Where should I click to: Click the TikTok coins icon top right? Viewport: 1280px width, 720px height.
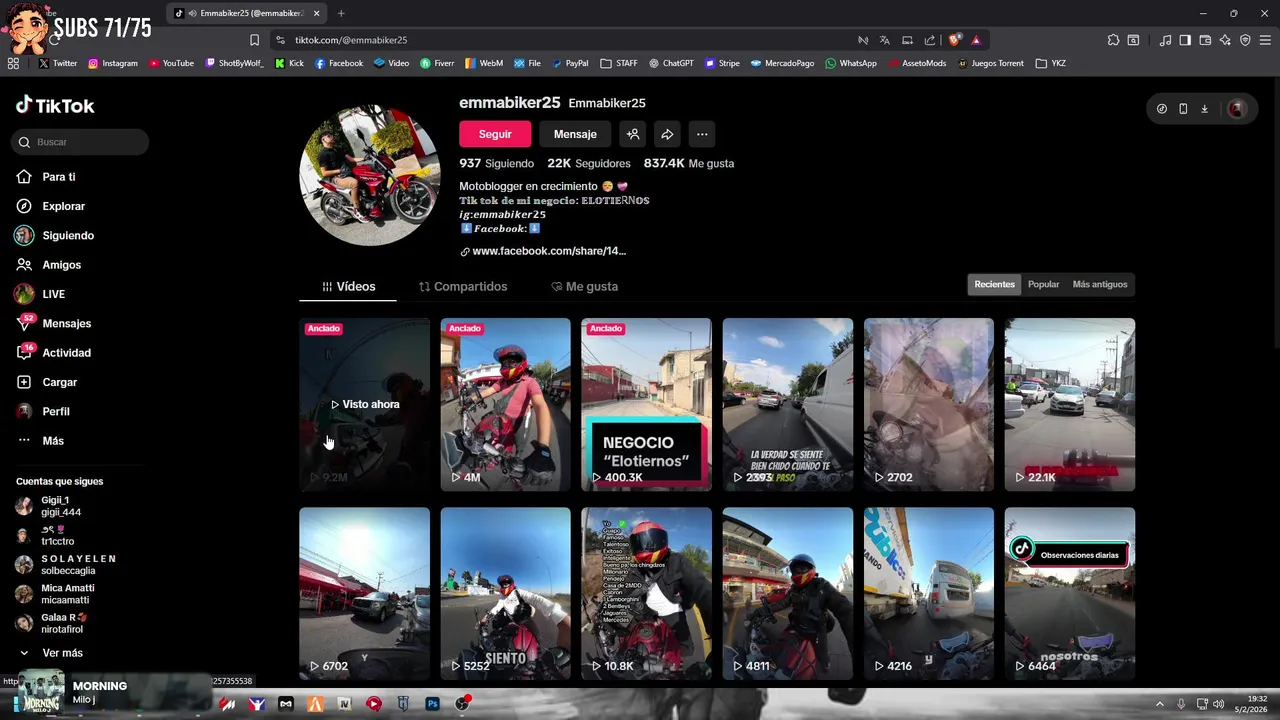tap(1162, 109)
